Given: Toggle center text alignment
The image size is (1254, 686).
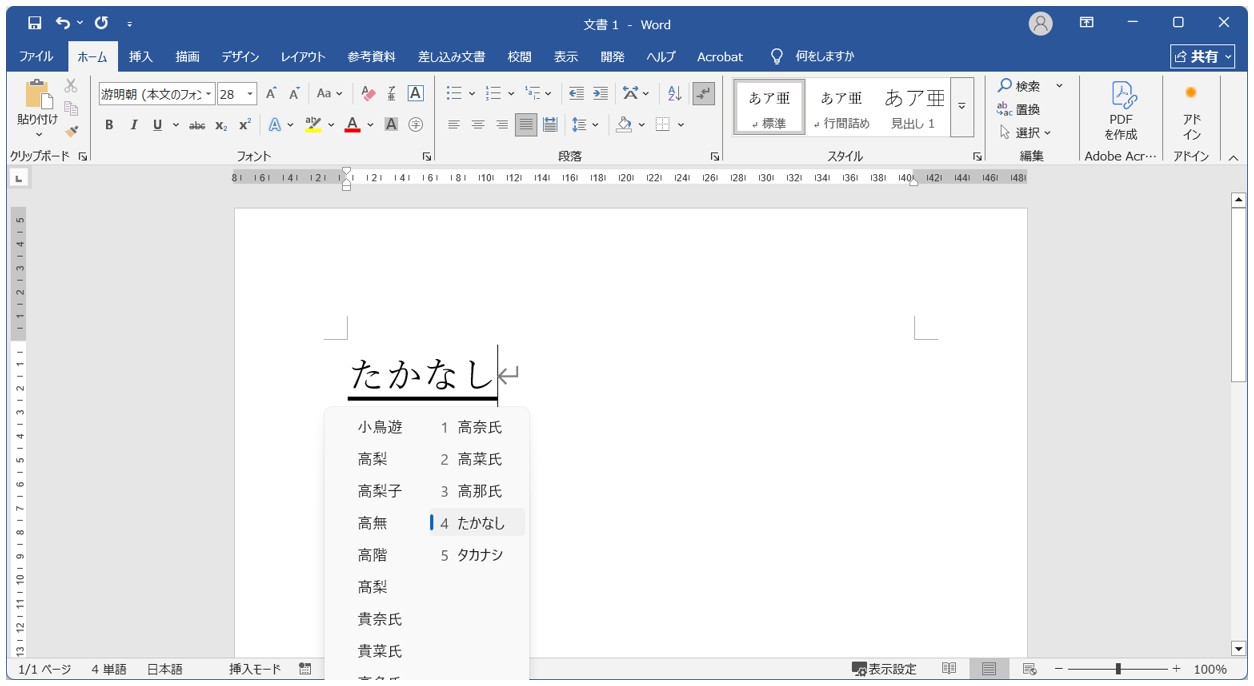Looking at the screenshot, I should click(x=479, y=125).
